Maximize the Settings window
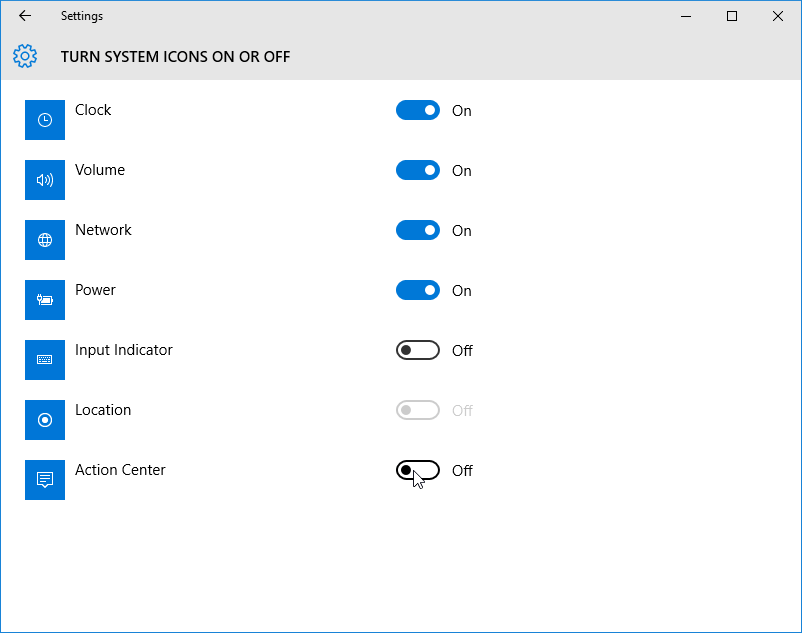The image size is (802, 633). [x=732, y=16]
